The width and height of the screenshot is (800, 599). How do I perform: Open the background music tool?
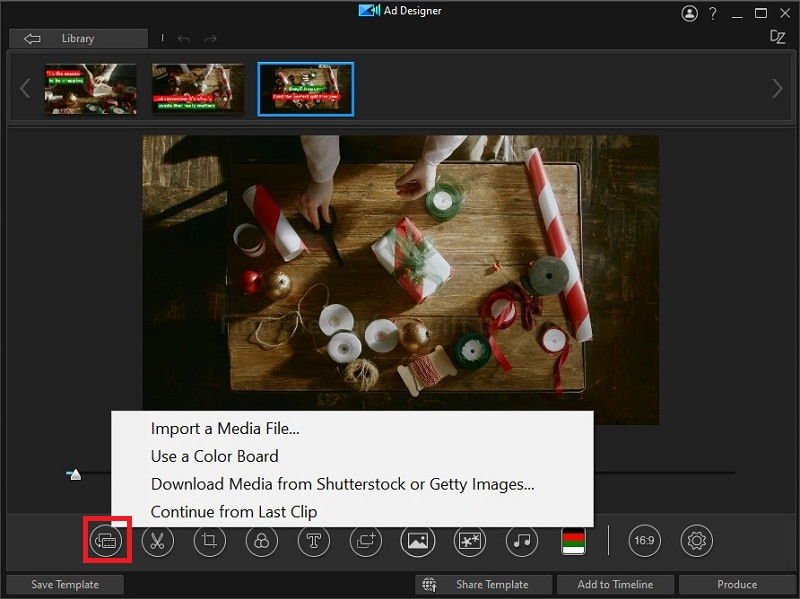pyautogui.click(x=521, y=541)
